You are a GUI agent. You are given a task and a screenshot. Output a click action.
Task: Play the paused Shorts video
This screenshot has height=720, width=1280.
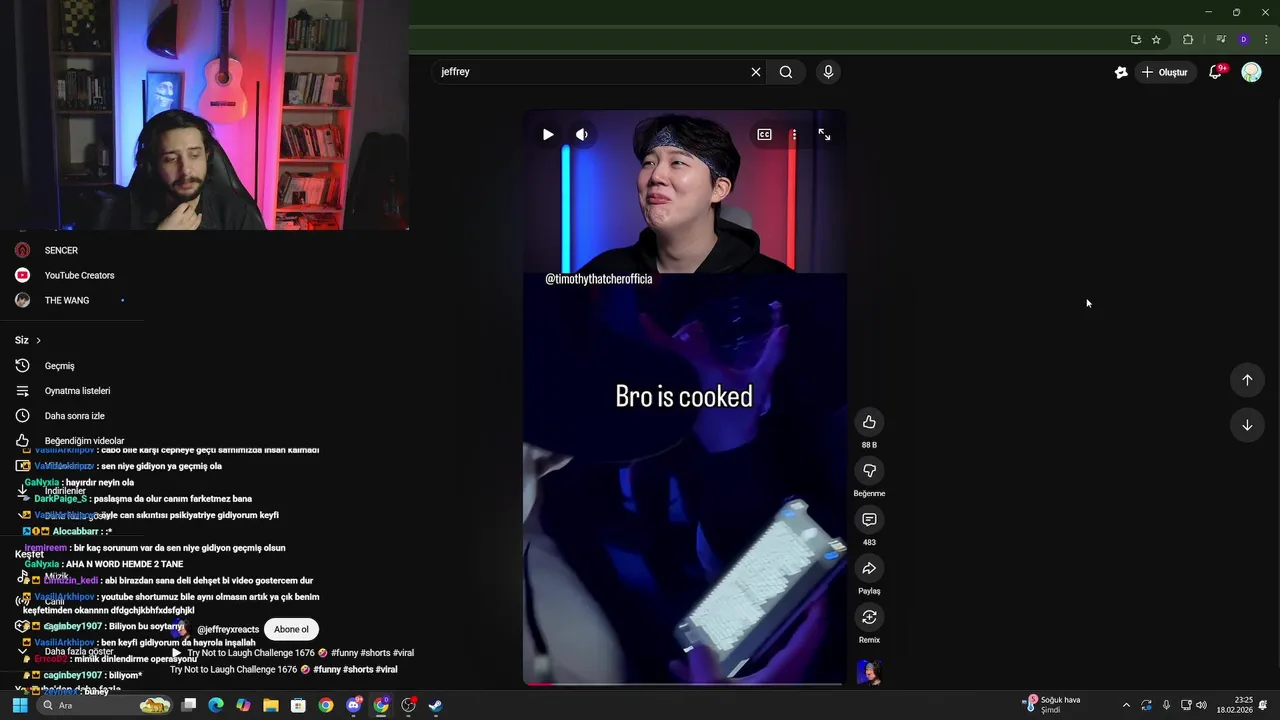pyautogui.click(x=548, y=134)
